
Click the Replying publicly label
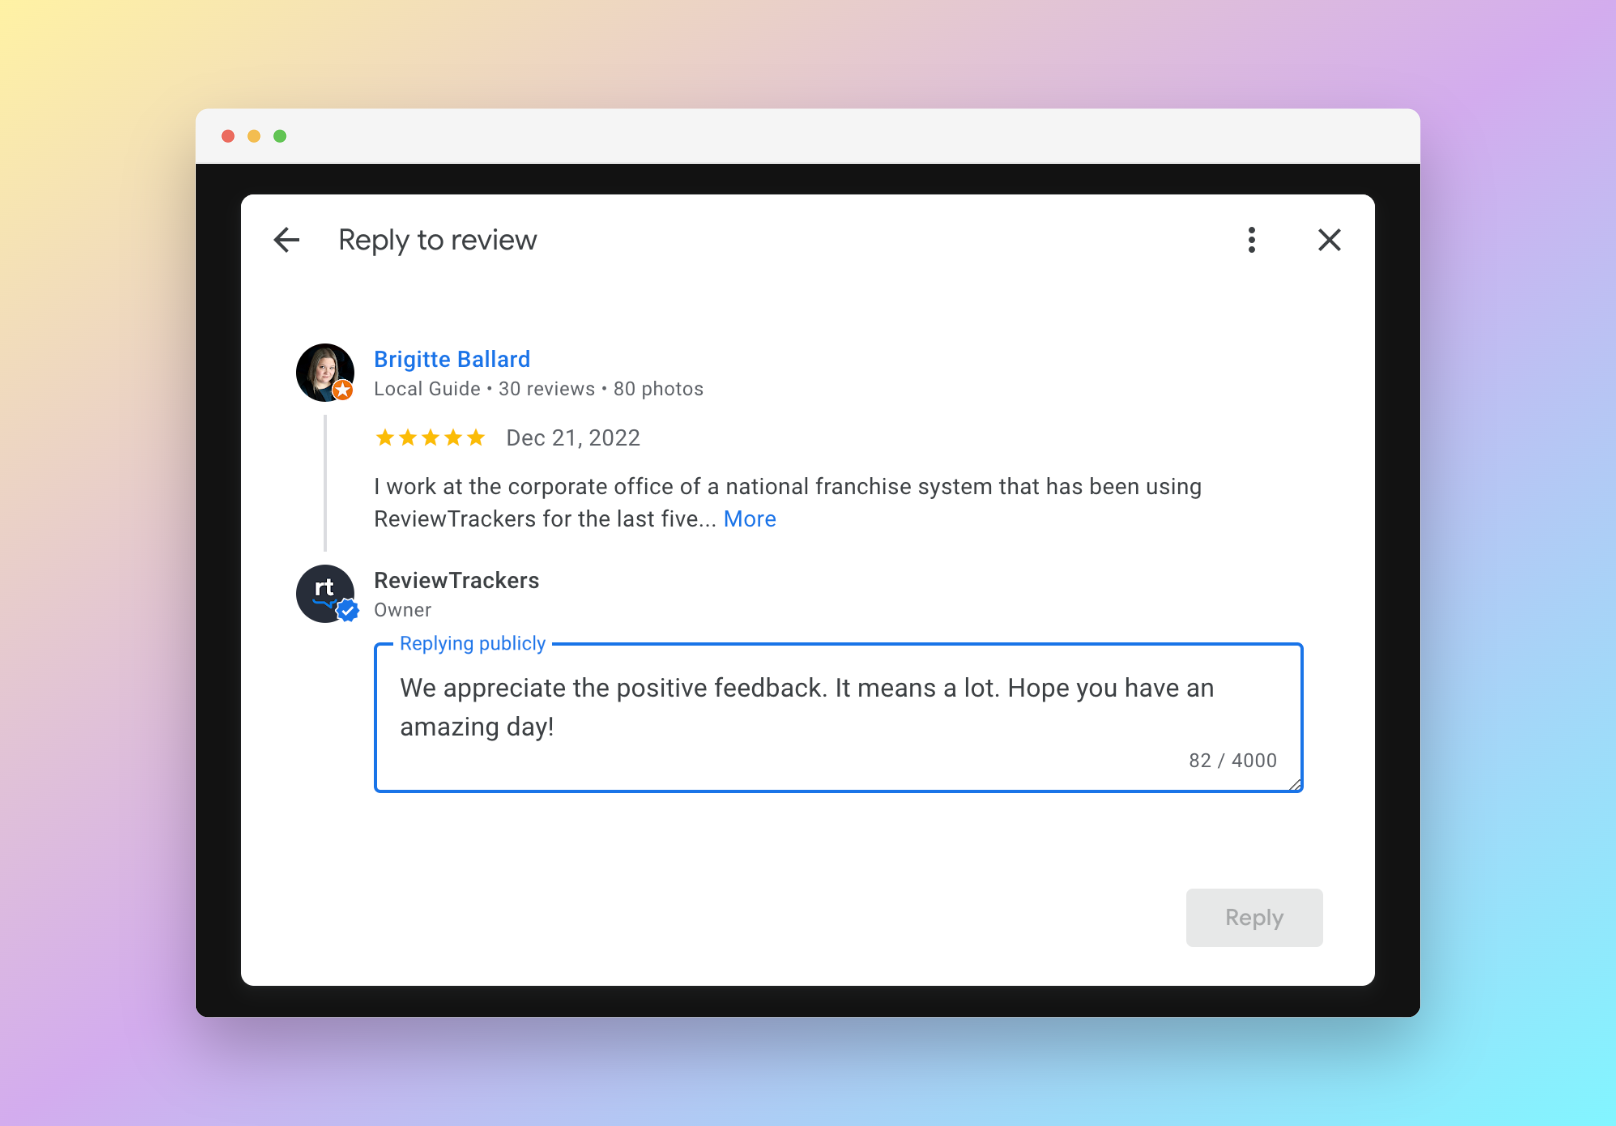[x=472, y=643]
